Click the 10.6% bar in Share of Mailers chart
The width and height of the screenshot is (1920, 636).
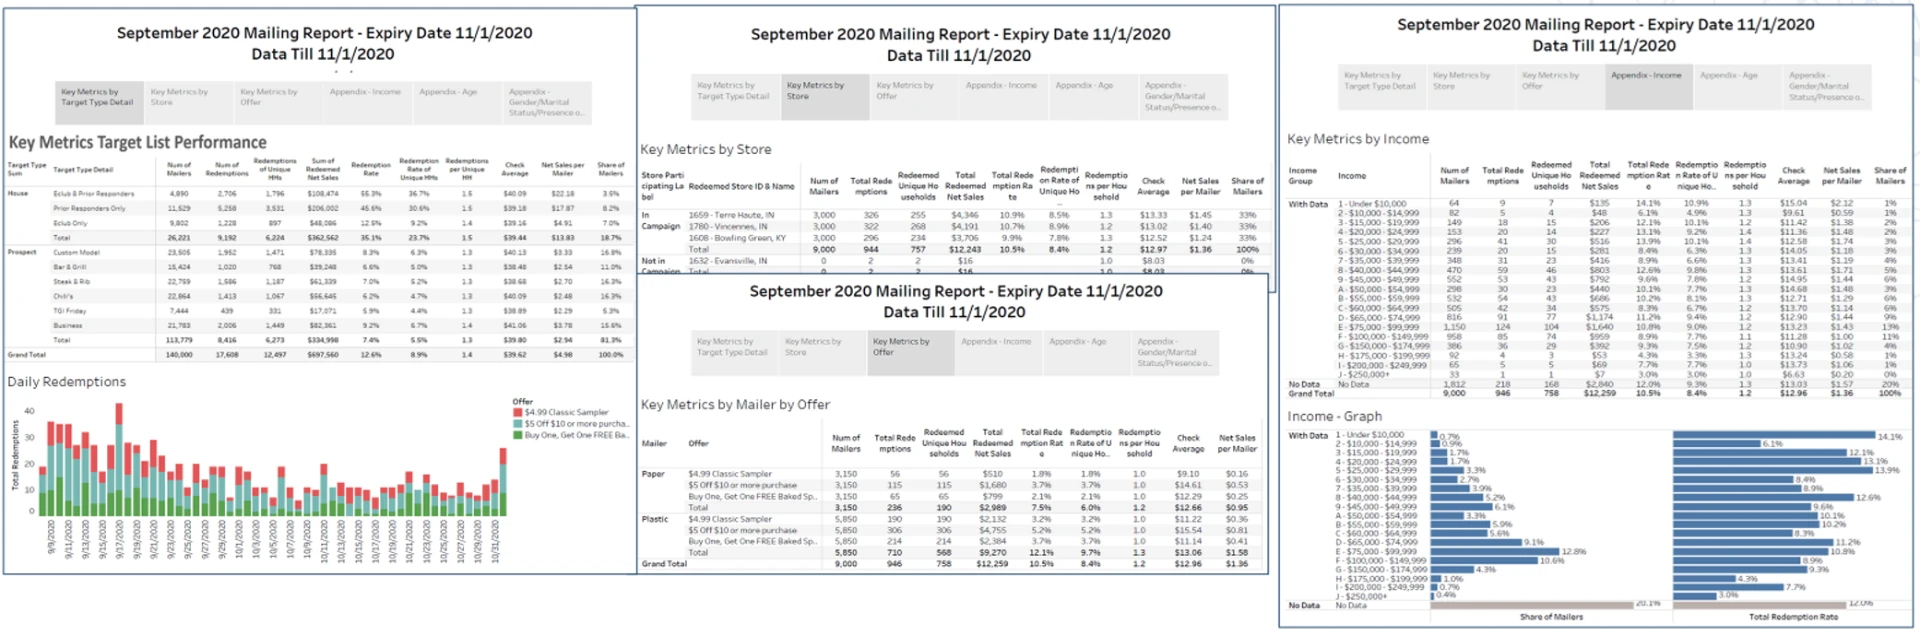click(x=1482, y=561)
